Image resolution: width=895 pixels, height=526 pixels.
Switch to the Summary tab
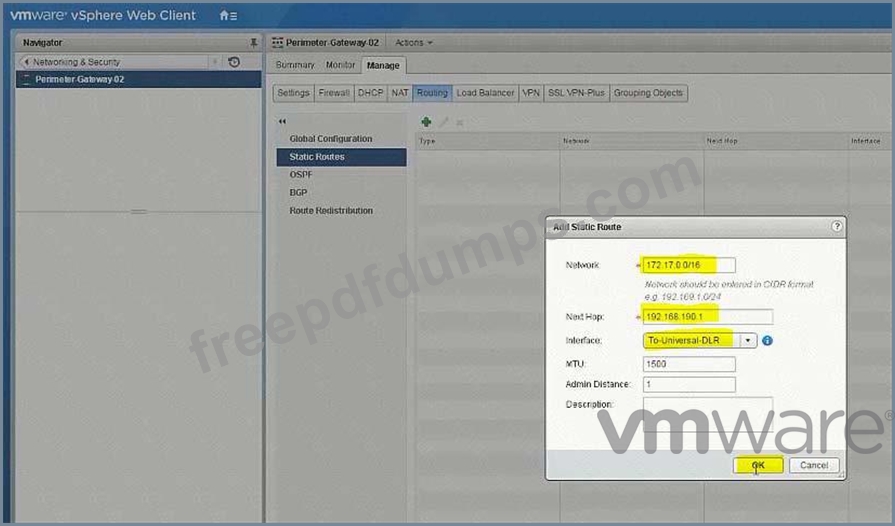[295, 65]
